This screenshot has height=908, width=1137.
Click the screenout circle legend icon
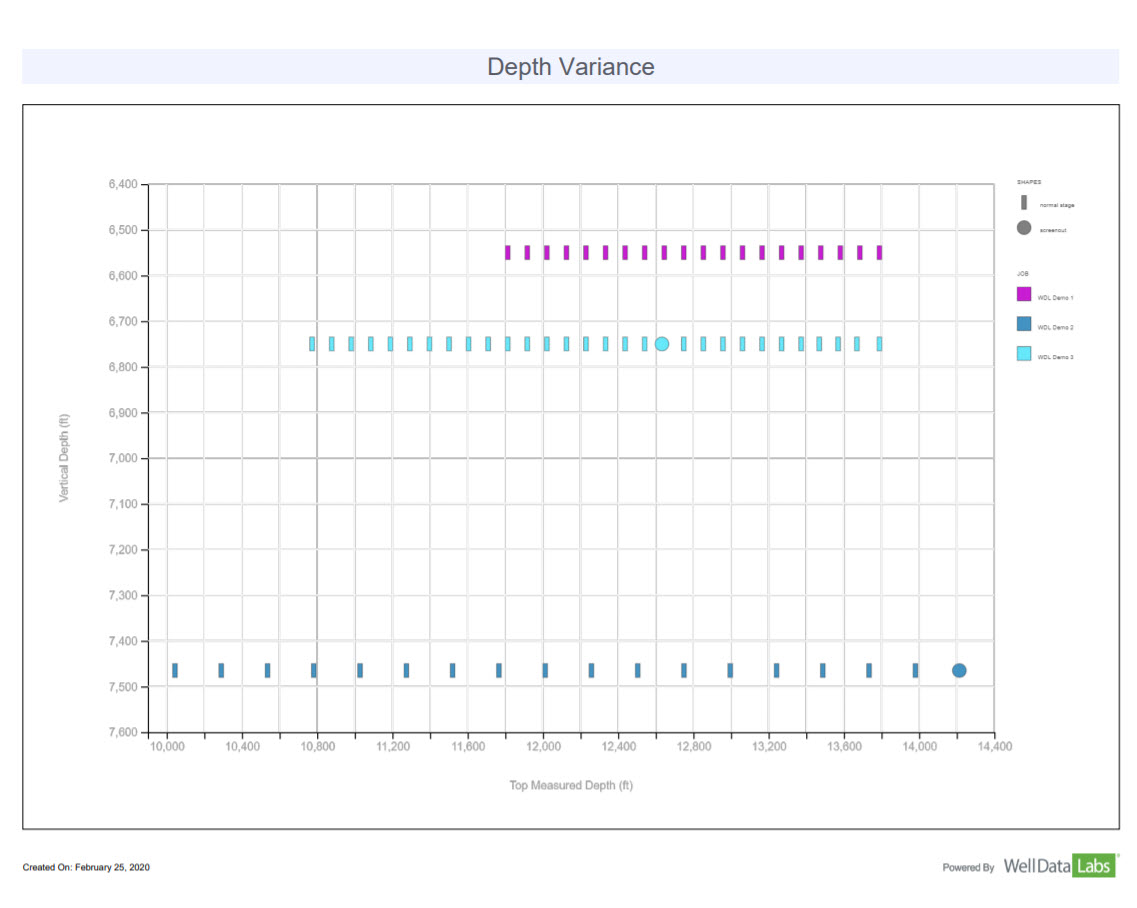pos(1023,228)
